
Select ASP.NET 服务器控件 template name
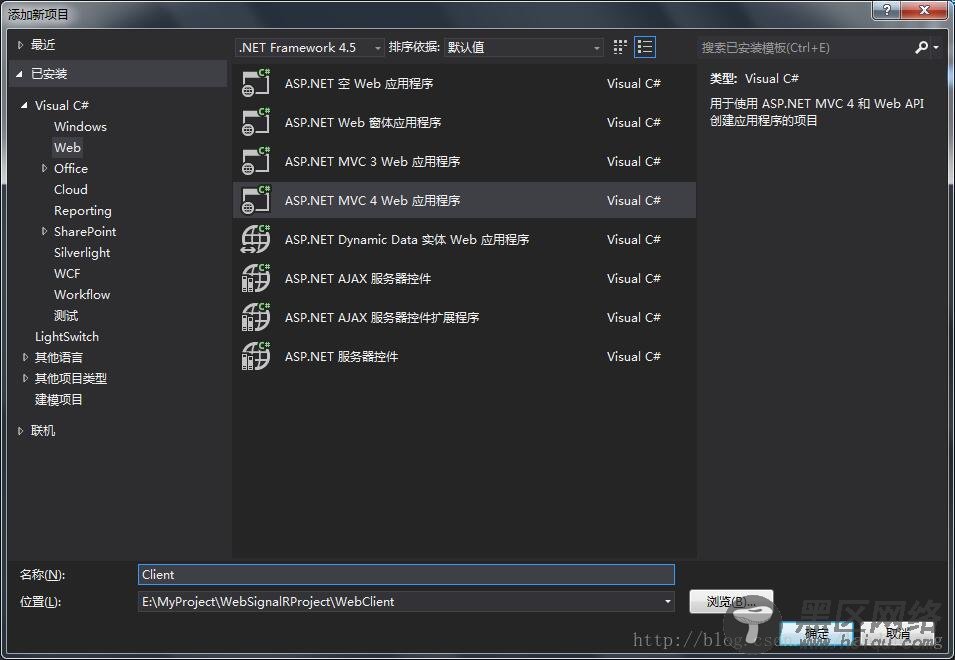342,356
